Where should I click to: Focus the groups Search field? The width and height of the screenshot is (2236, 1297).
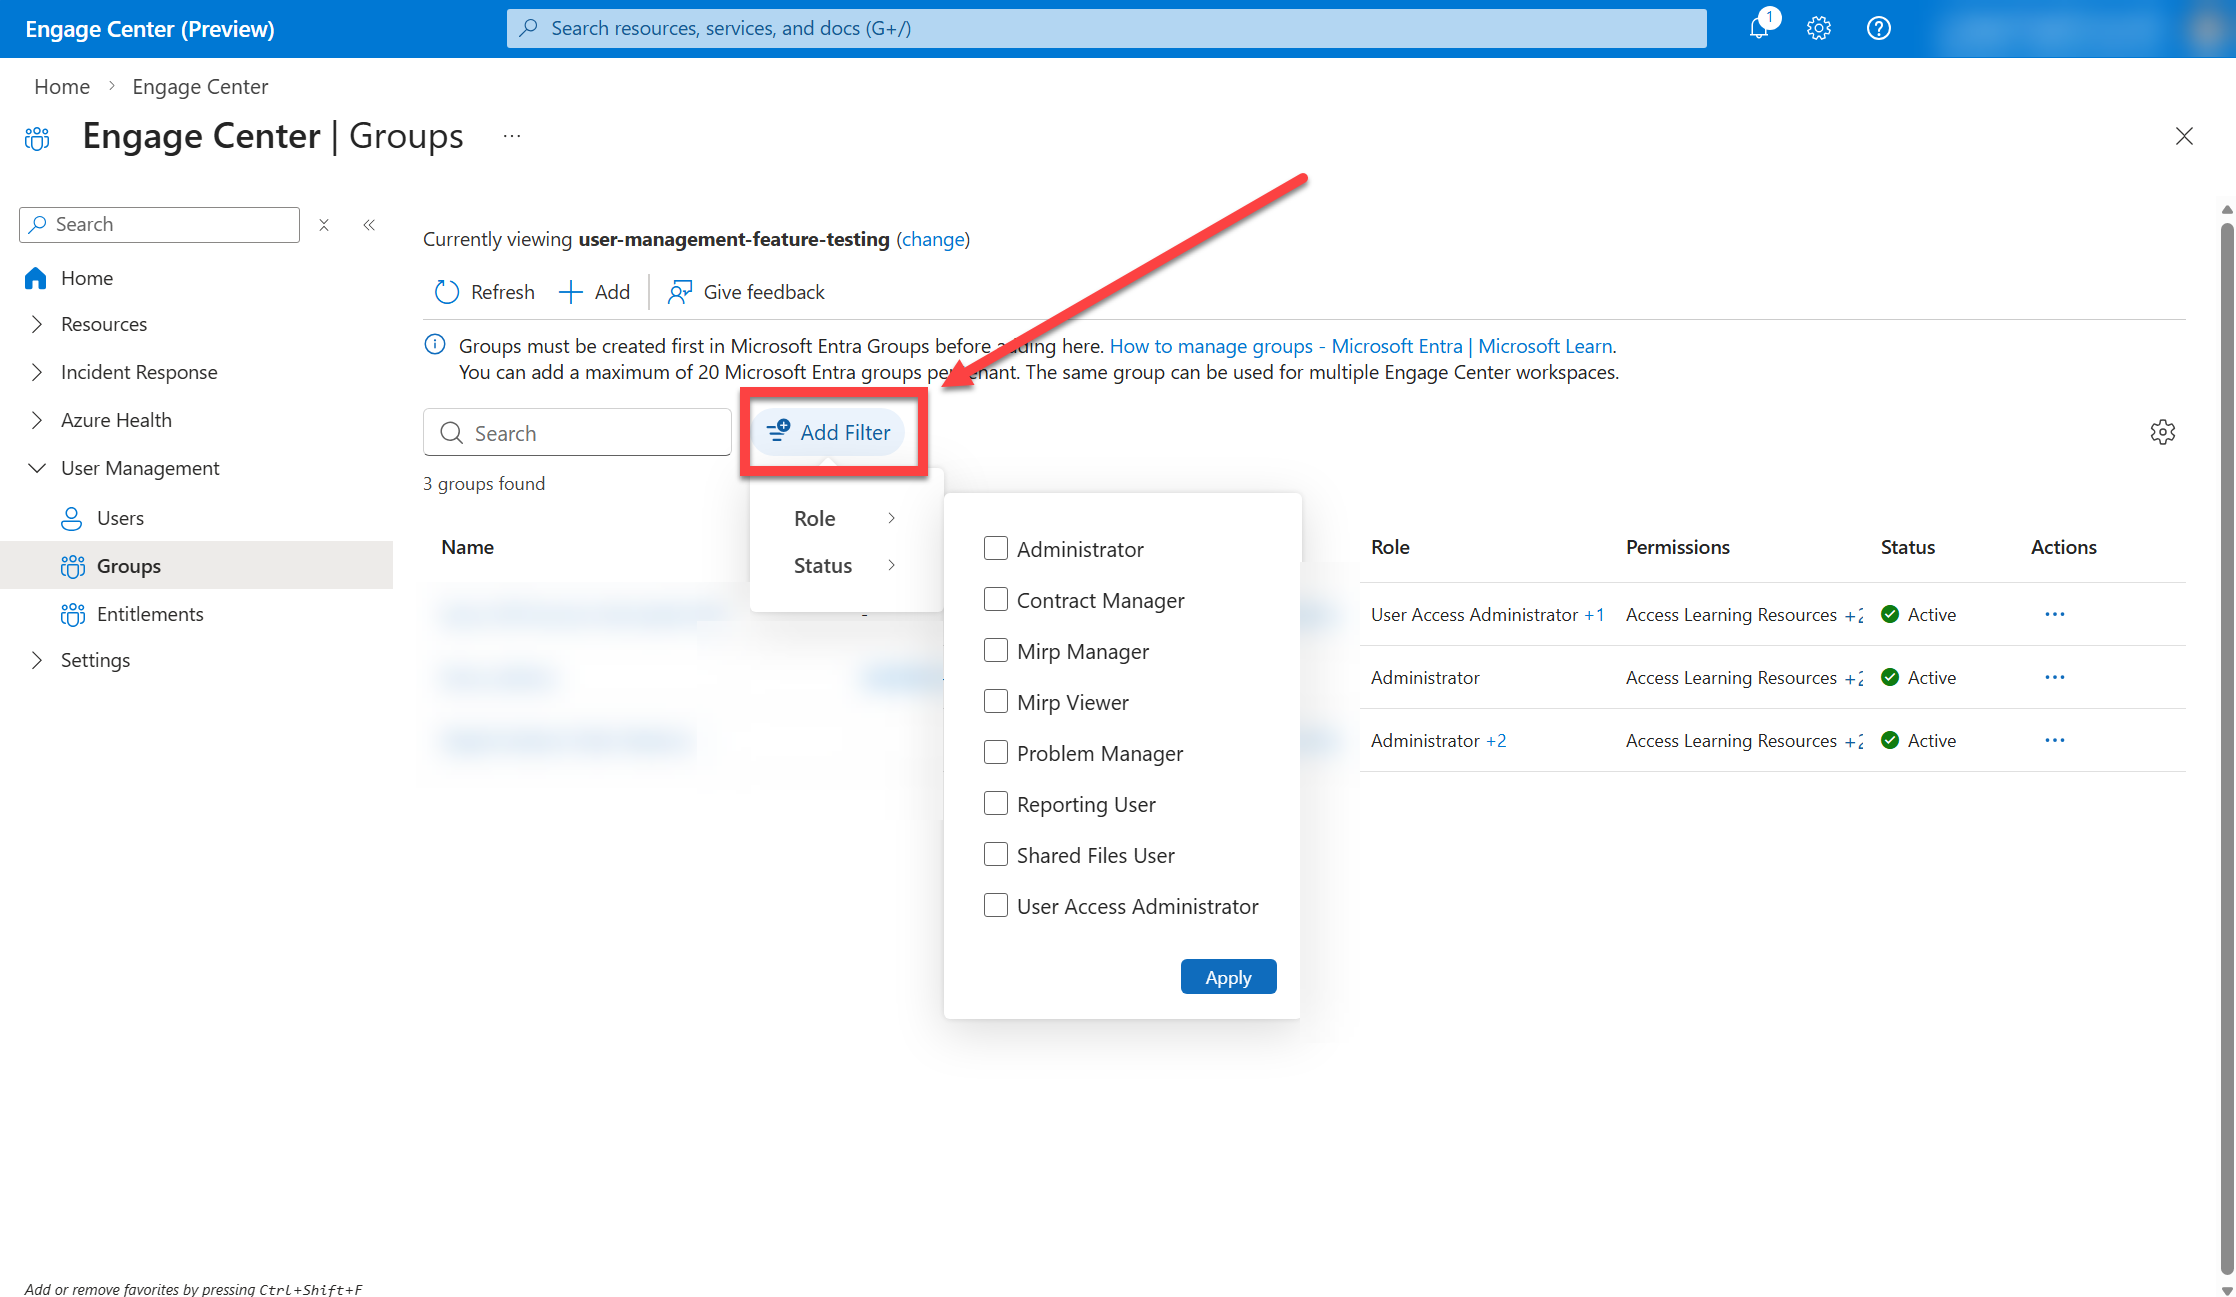point(577,432)
